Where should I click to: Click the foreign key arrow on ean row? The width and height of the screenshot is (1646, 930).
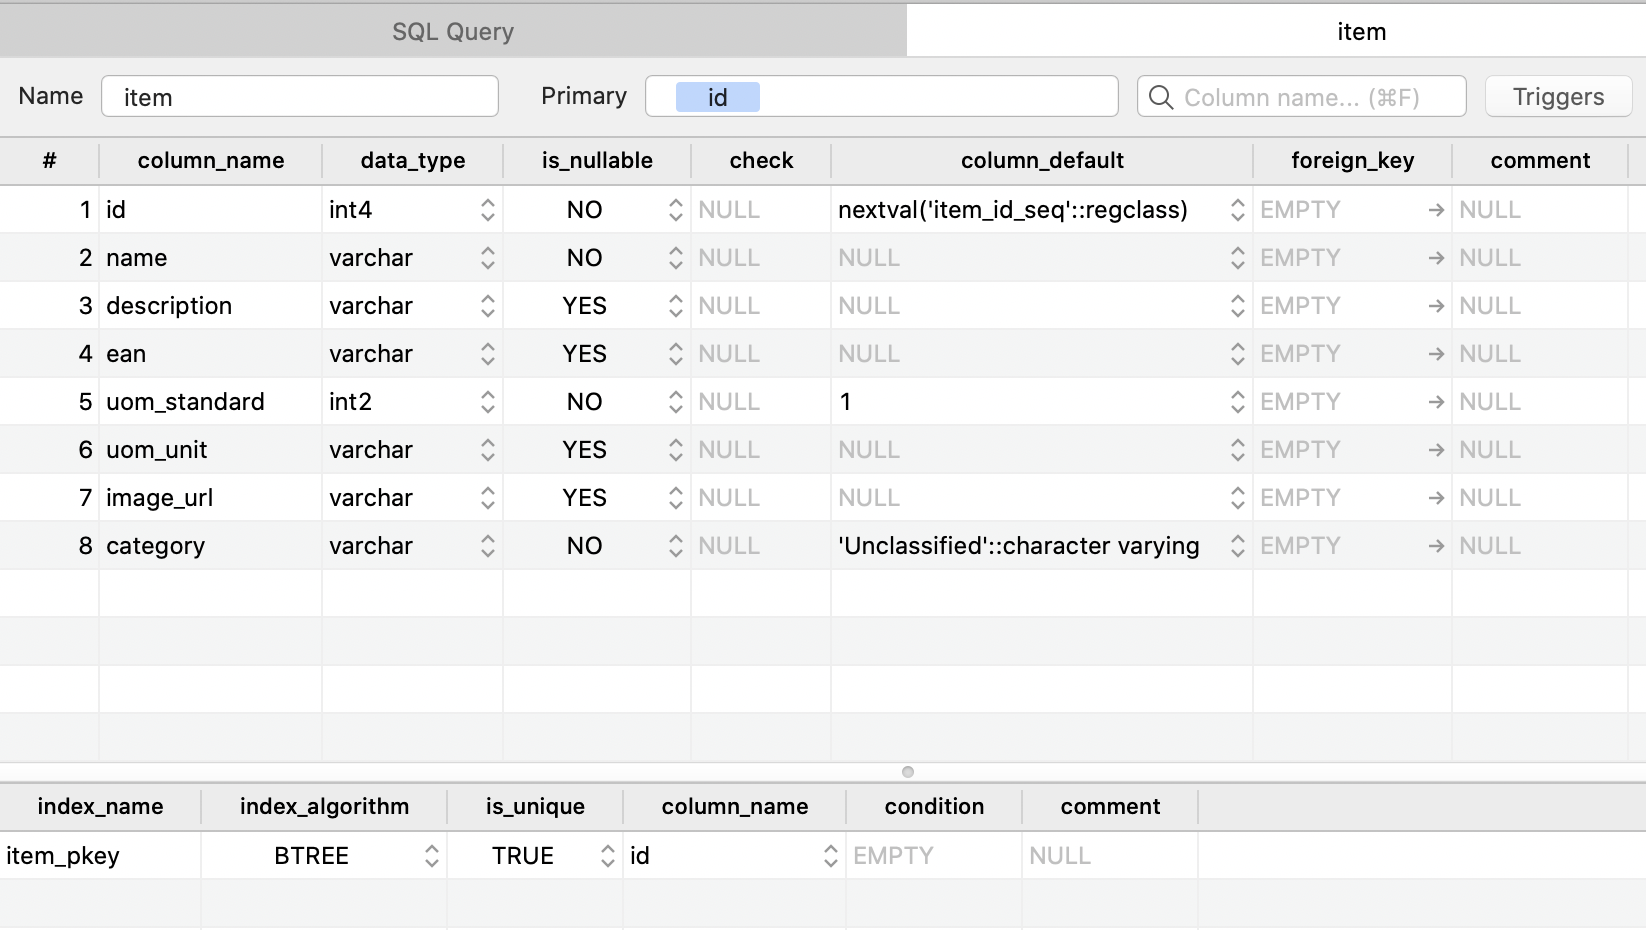[x=1436, y=353]
